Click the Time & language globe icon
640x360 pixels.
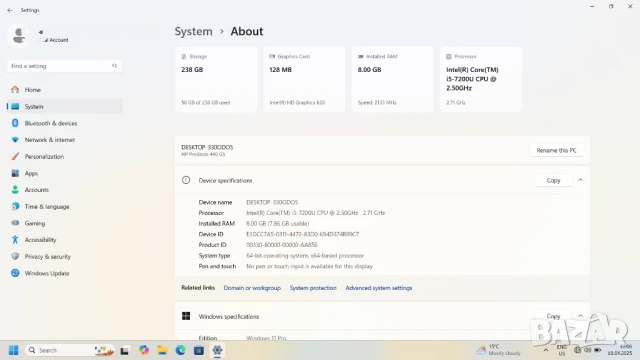click(15, 206)
